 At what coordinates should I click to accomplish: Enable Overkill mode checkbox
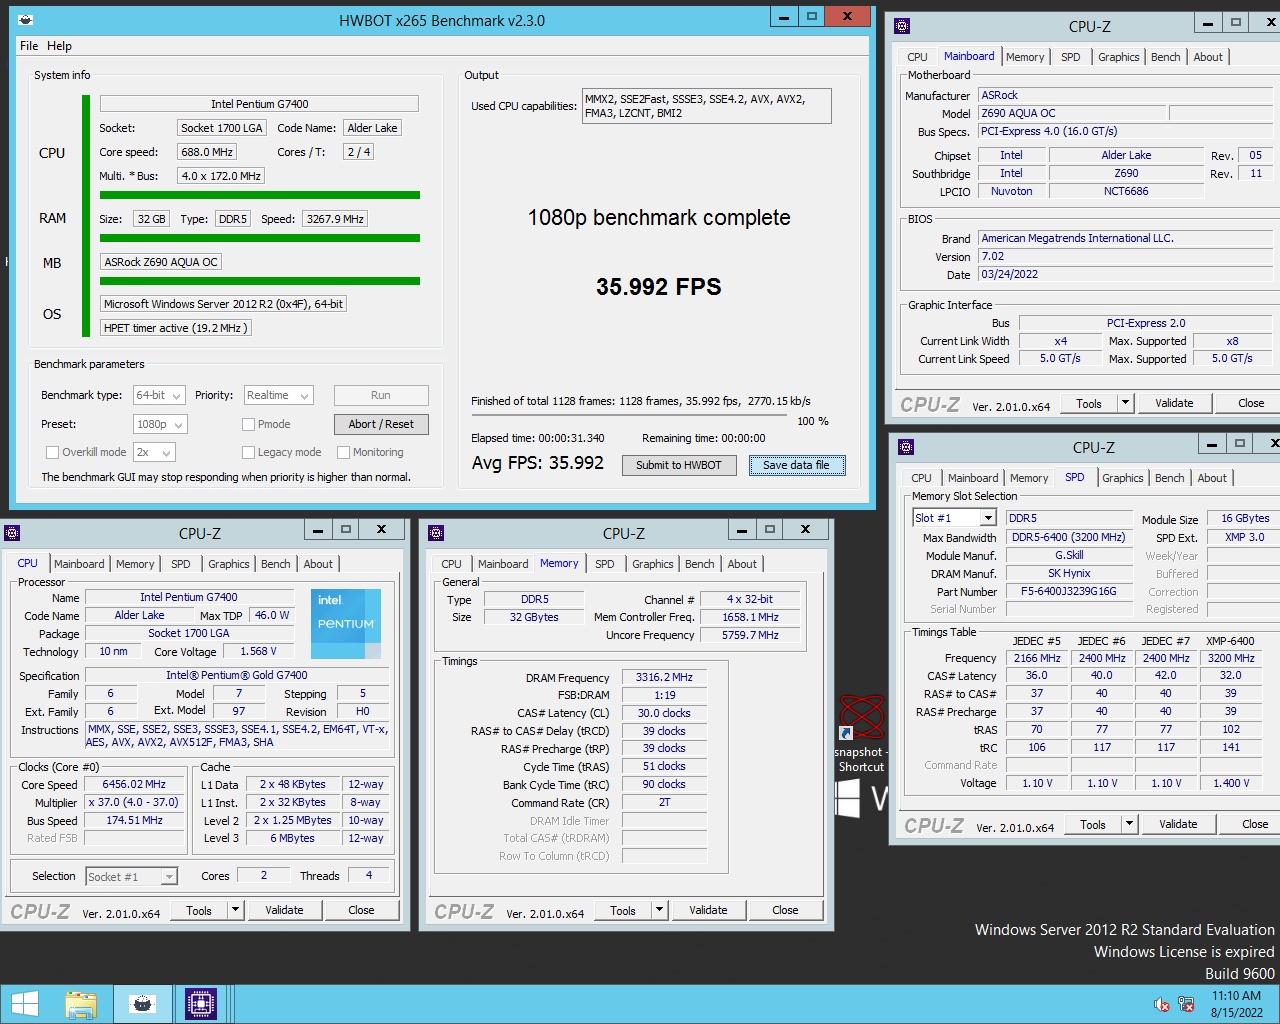click(52, 452)
